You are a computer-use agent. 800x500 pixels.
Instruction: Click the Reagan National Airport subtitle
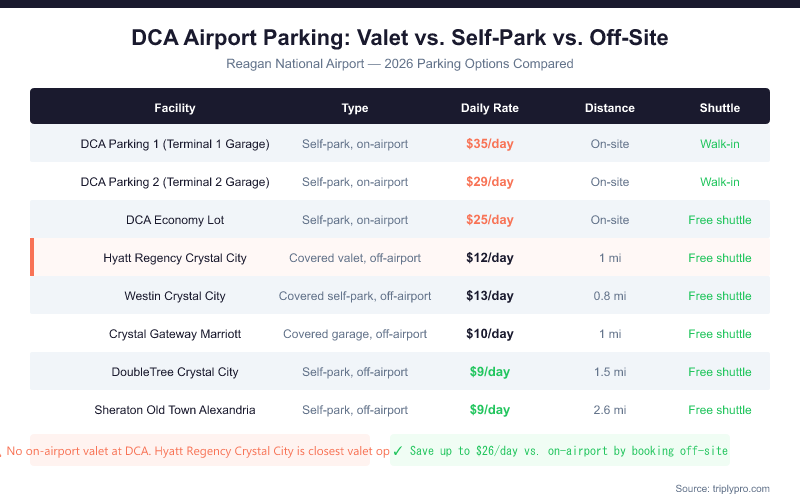(400, 64)
